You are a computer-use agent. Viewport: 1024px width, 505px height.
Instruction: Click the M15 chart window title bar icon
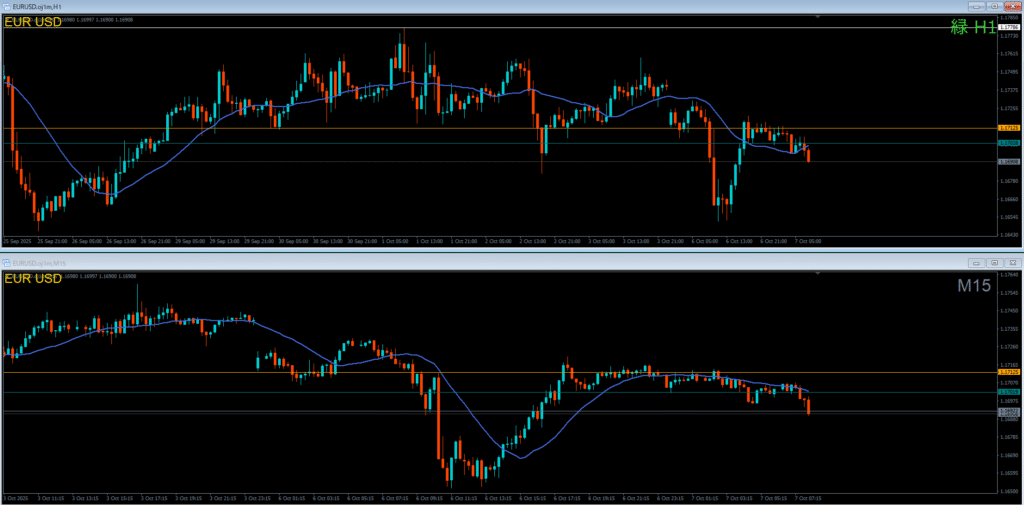click(6, 262)
